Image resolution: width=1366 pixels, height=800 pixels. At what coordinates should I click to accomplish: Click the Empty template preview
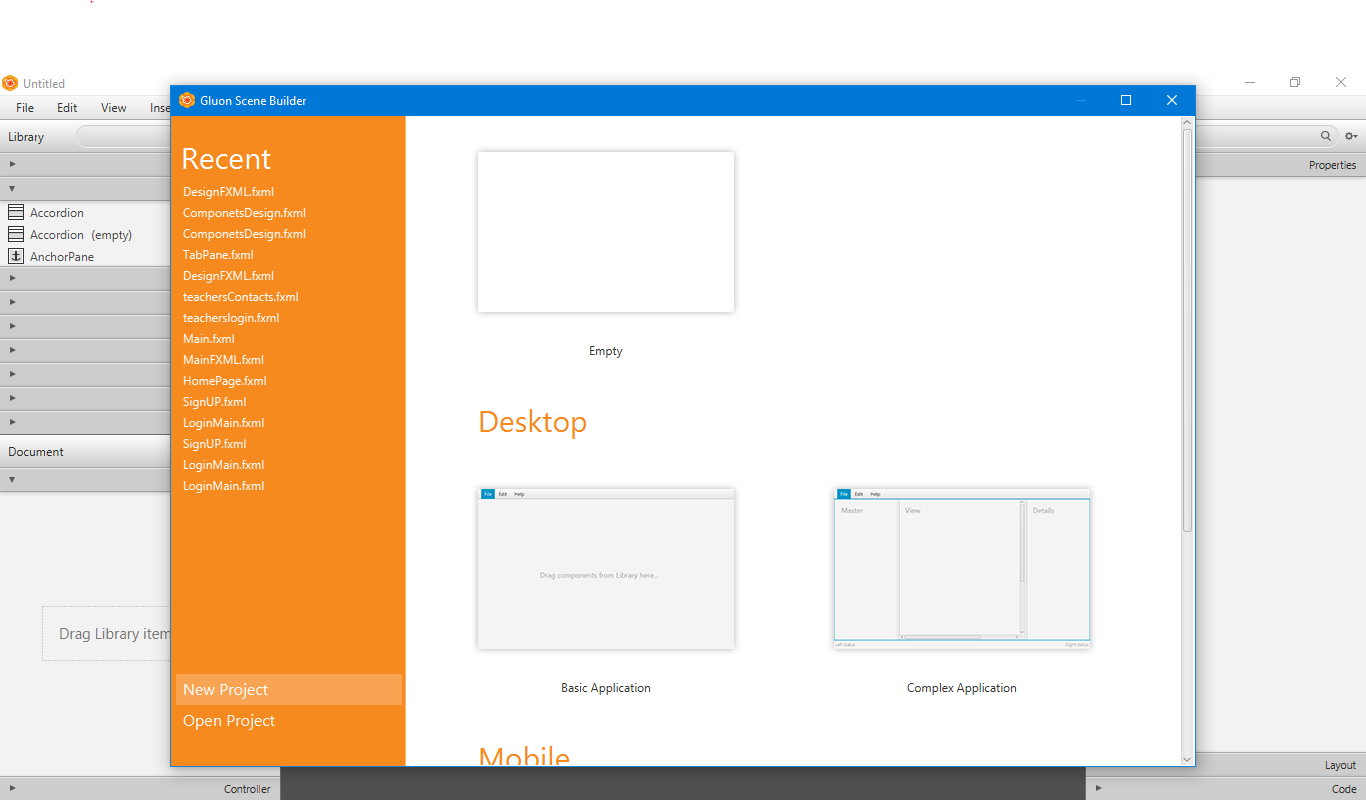point(606,231)
